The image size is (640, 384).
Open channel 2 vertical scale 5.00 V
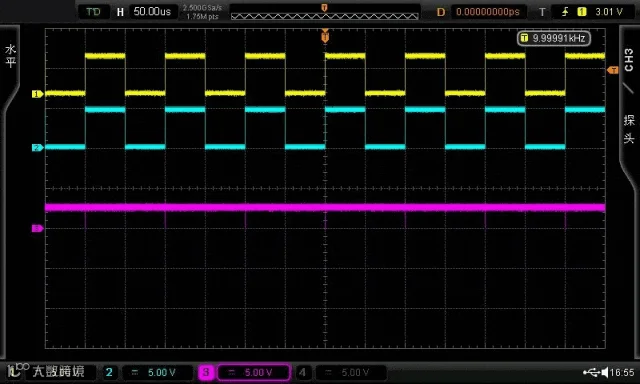(x=158, y=372)
